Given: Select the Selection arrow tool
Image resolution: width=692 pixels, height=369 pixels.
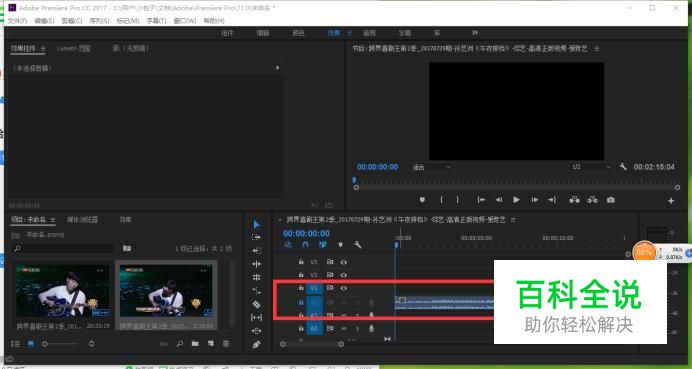Looking at the screenshot, I should pyautogui.click(x=256, y=225).
